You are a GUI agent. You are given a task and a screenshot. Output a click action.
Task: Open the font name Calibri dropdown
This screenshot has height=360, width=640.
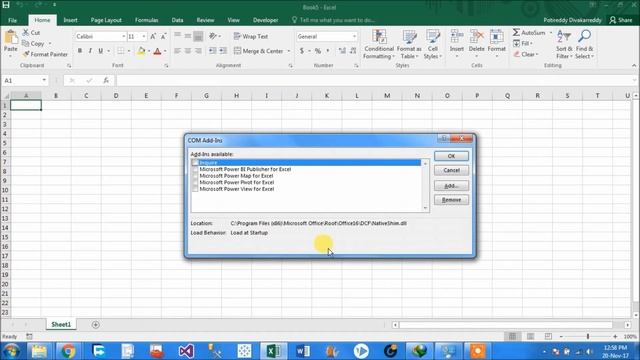point(123,37)
